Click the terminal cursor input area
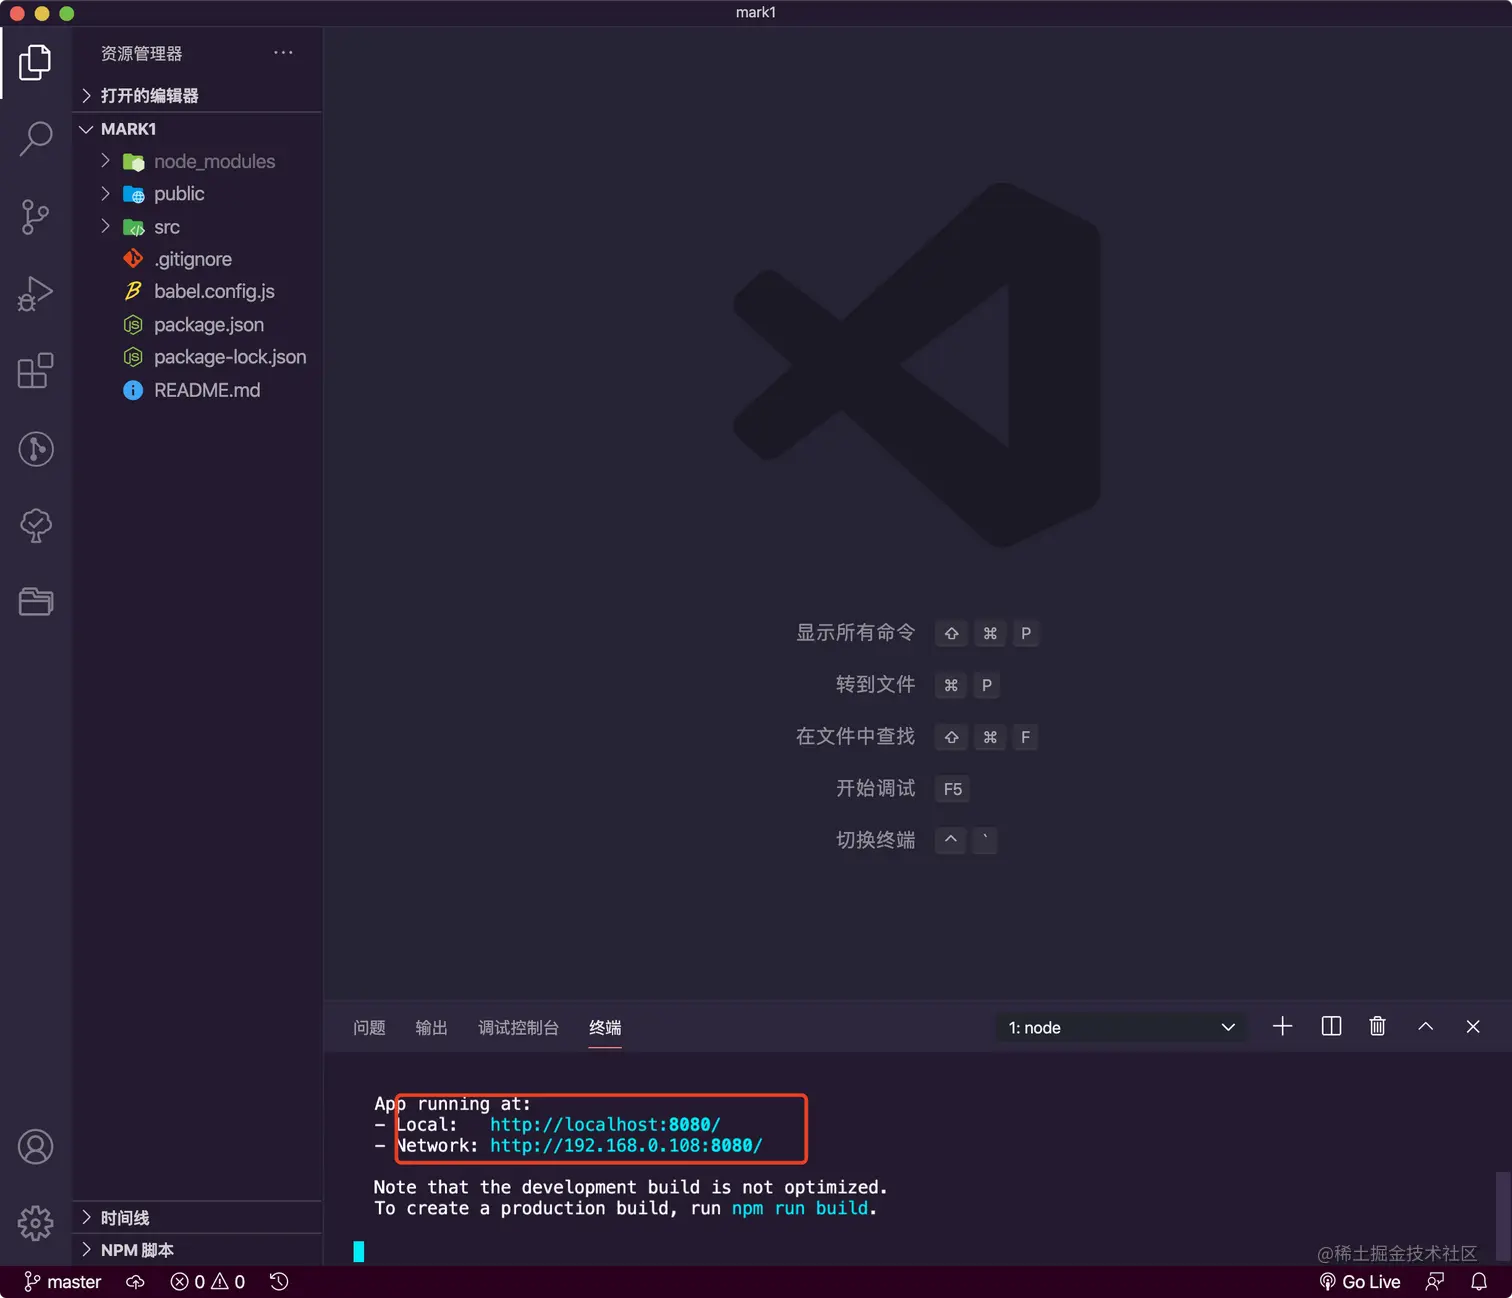1512x1298 pixels. pos(359,1251)
